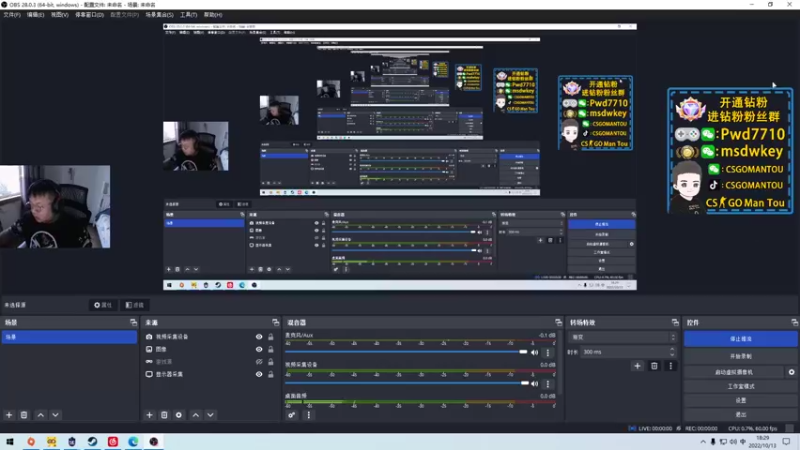Open the 渐变 transition type dropdown
The width and height of the screenshot is (800, 450).
click(x=623, y=337)
